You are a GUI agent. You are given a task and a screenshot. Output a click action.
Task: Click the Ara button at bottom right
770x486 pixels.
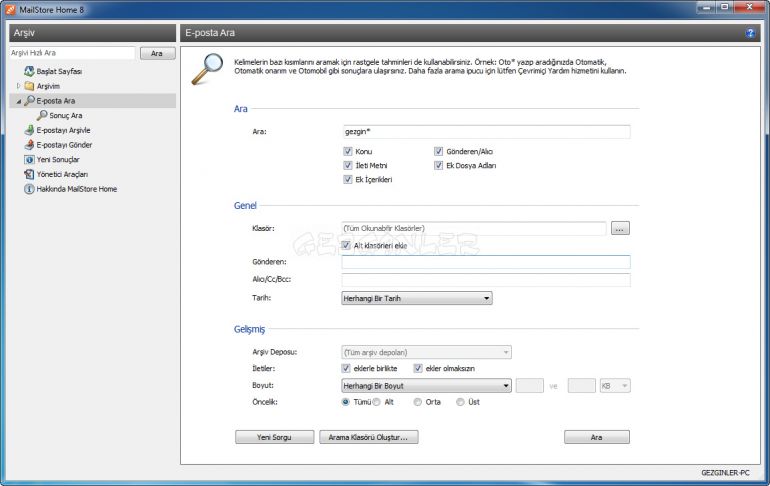pos(597,437)
